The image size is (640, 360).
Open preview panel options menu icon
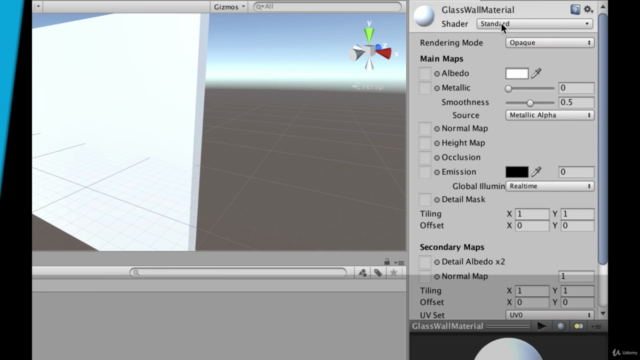point(596,326)
